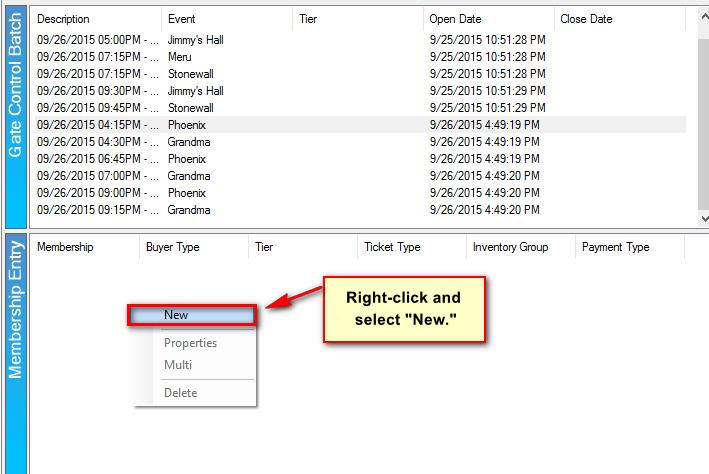Click open date 9/25/2015 10:51:29 PM of 09:45PM Stonewall

tap(487, 108)
